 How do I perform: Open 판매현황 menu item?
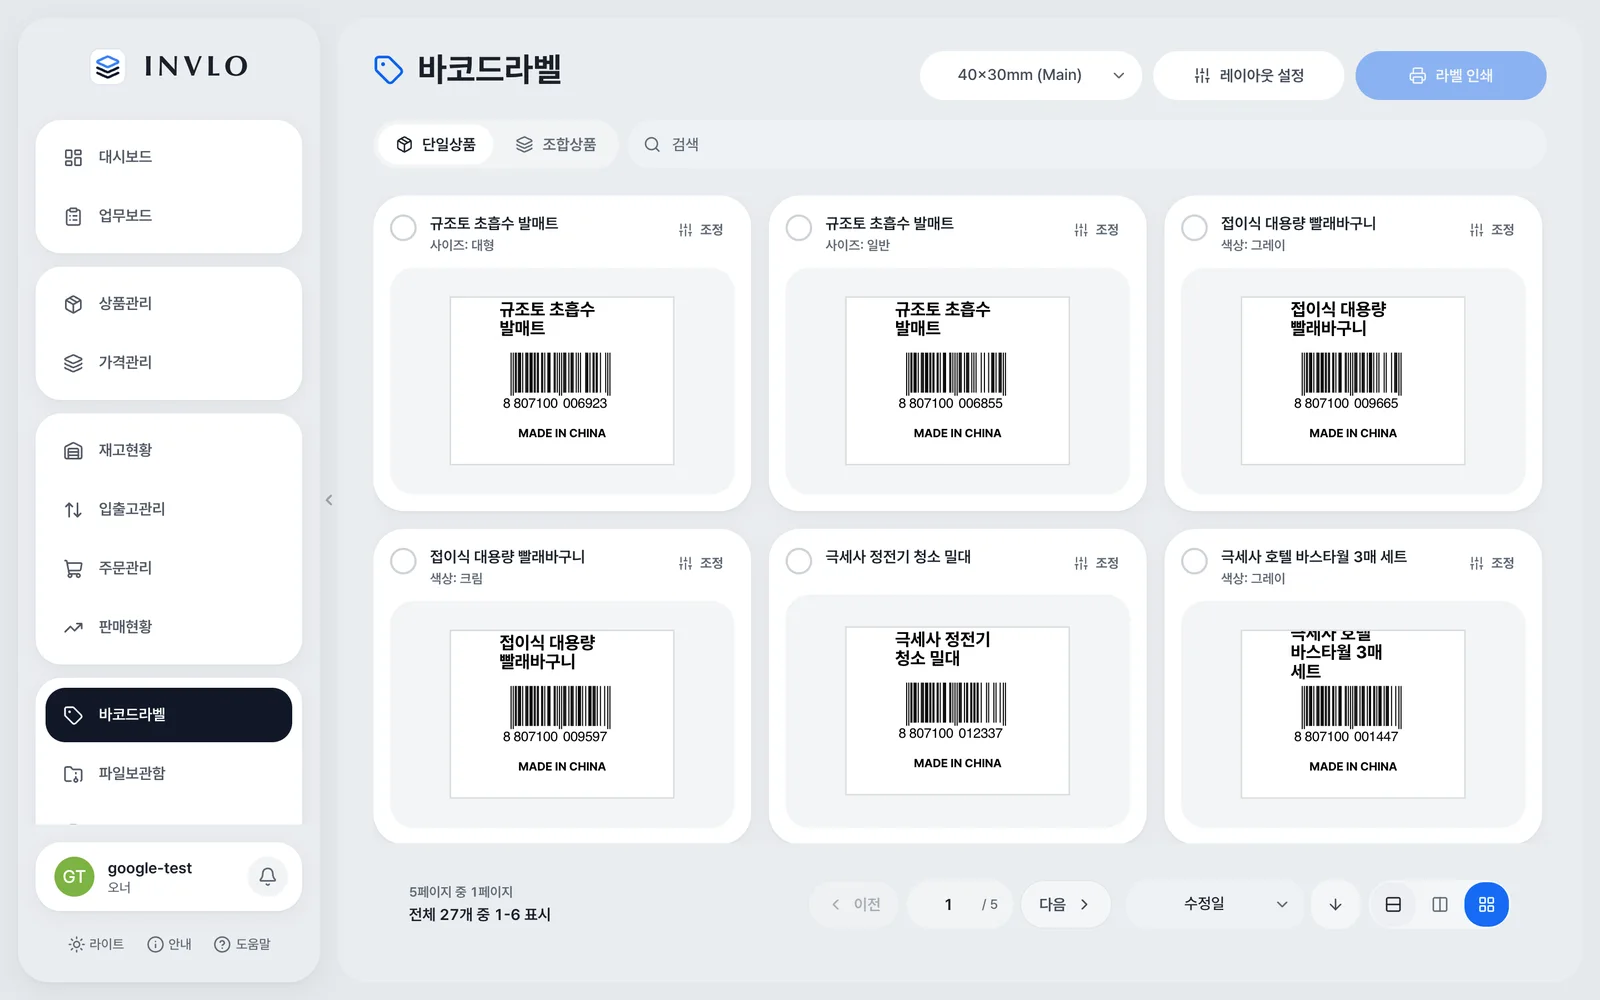pyautogui.click(x=169, y=627)
